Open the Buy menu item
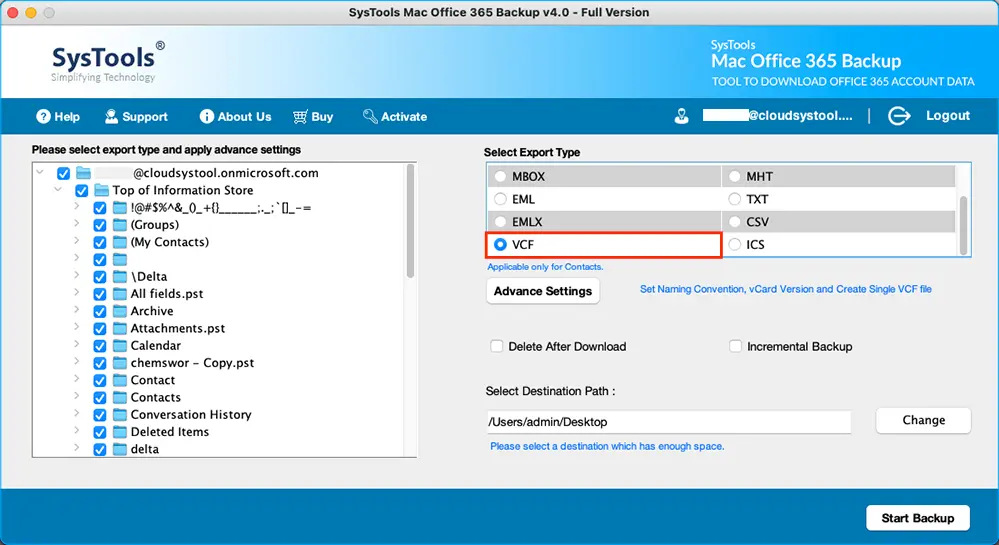Viewport: 999px width, 545px height. coord(313,117)
